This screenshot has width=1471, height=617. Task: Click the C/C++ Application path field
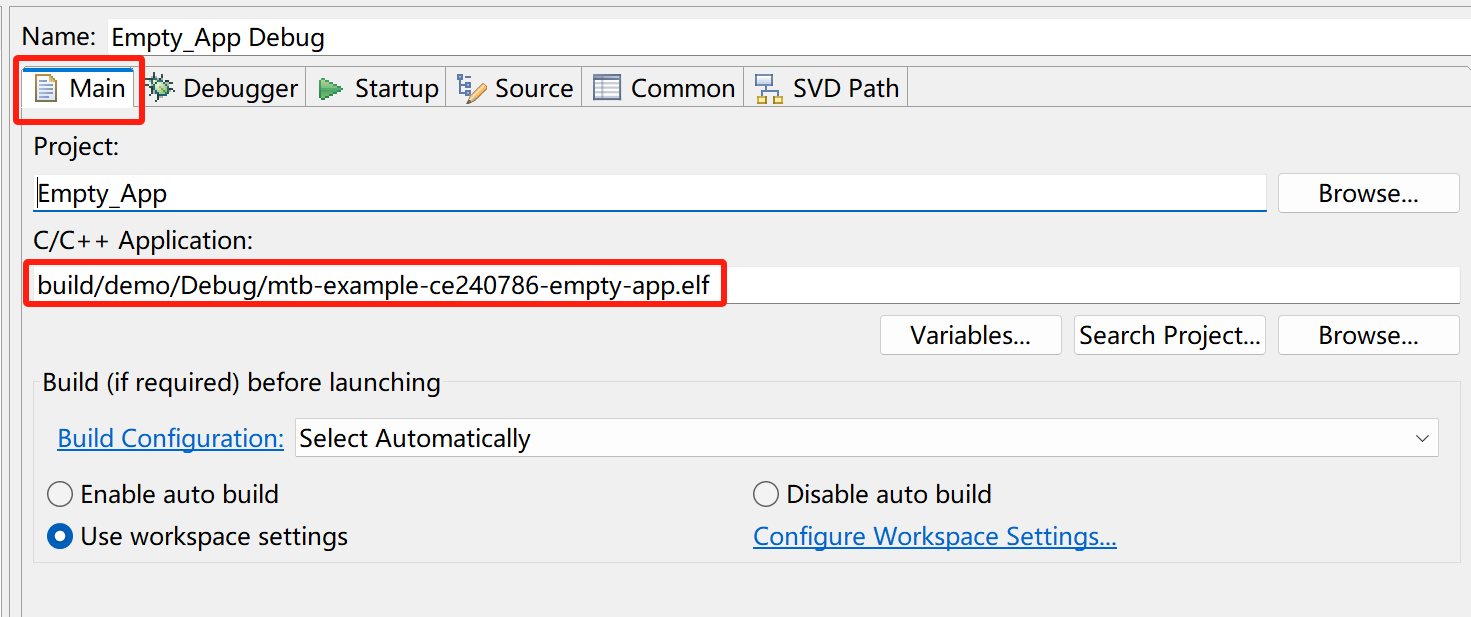747,286
